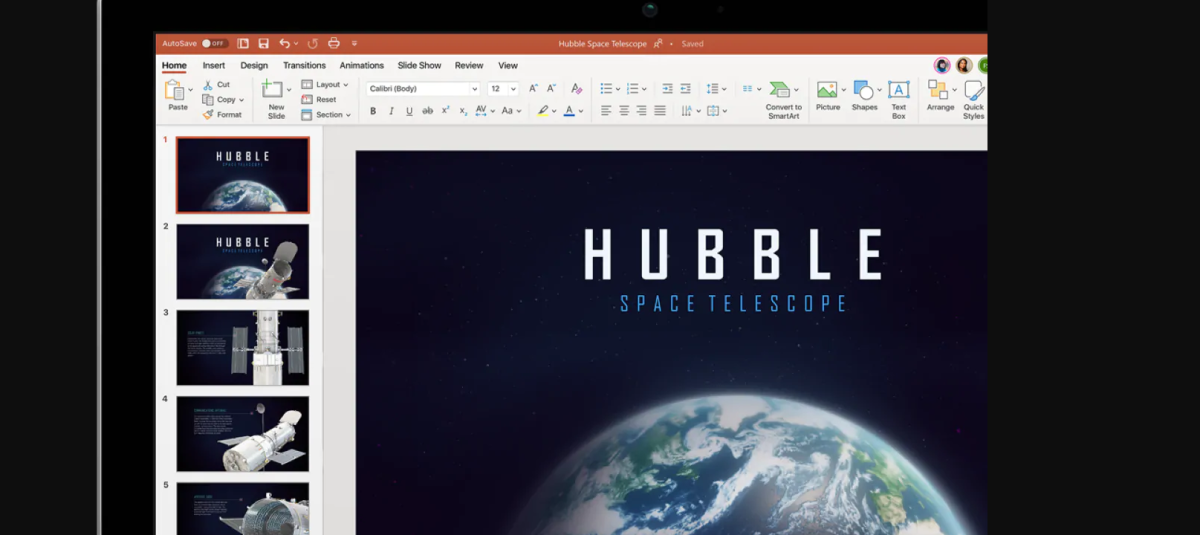Justify the text

coord(660,111)
